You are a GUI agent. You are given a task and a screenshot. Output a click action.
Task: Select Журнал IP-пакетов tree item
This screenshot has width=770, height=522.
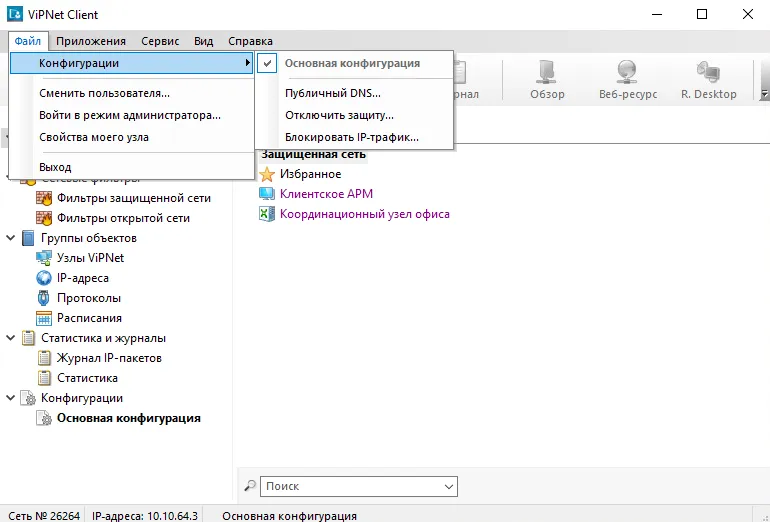click(x=110, y=358)
